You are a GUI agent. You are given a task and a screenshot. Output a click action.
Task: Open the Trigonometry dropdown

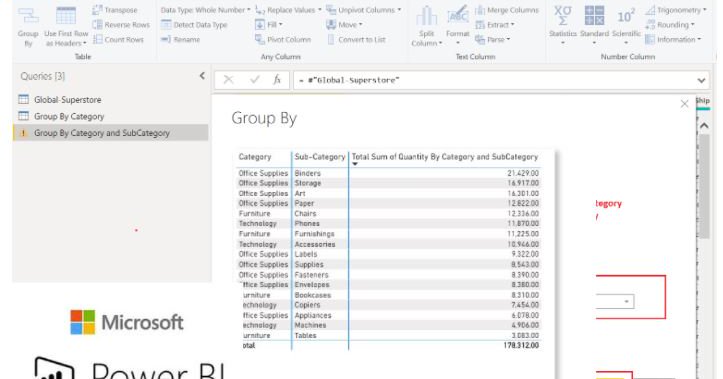[x=676, y=10]
